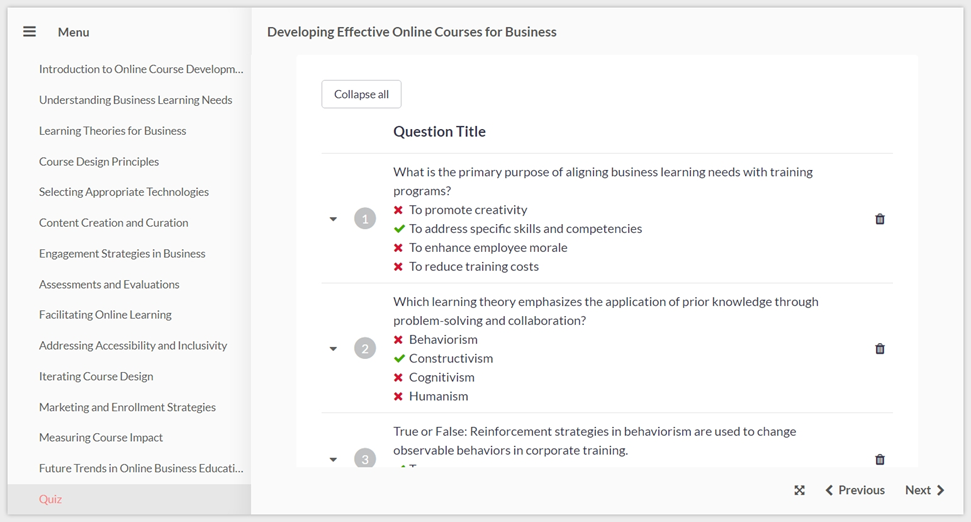Collapse question 2 using its caret

pos(333,349)
